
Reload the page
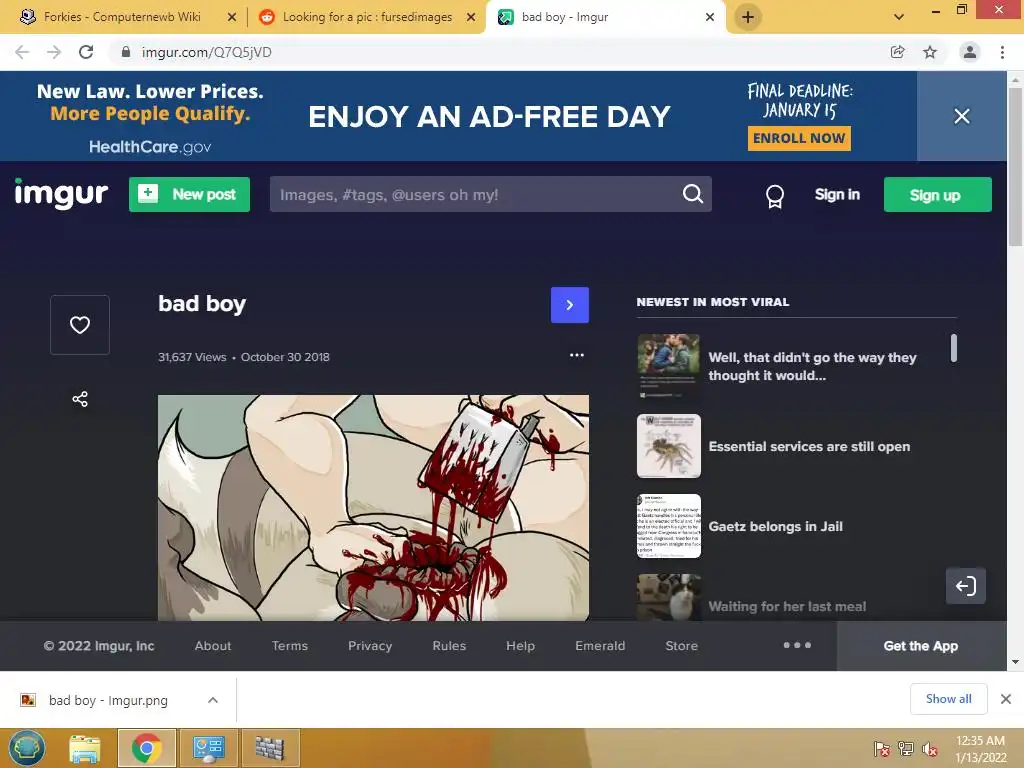(86, 52)
